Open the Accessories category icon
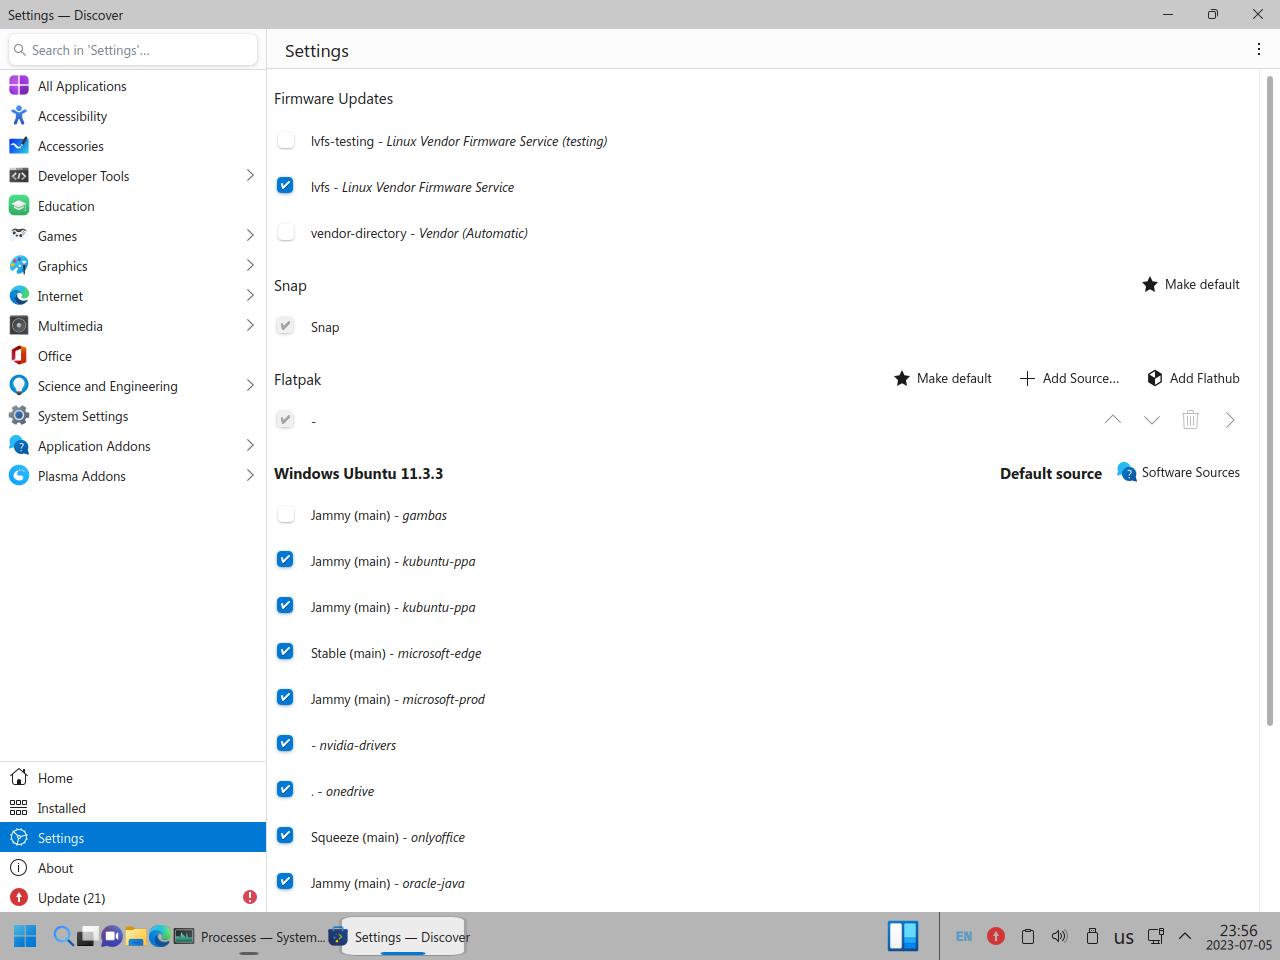 (x=19, y=146)
